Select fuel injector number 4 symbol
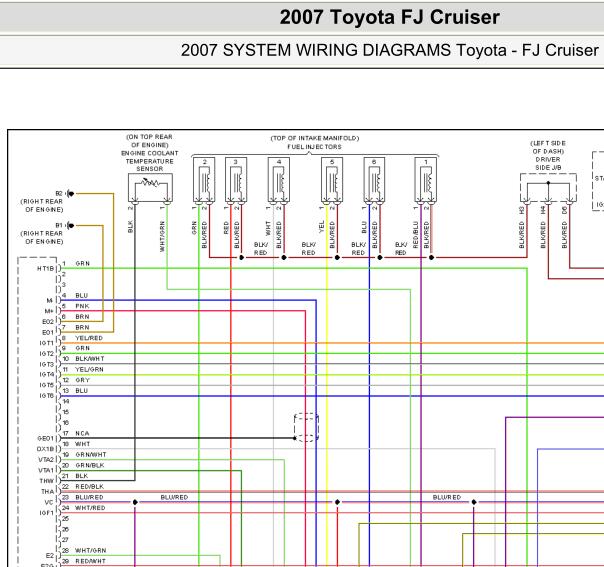This screenshot has width=604, height=567. click(x=279, y=180)
